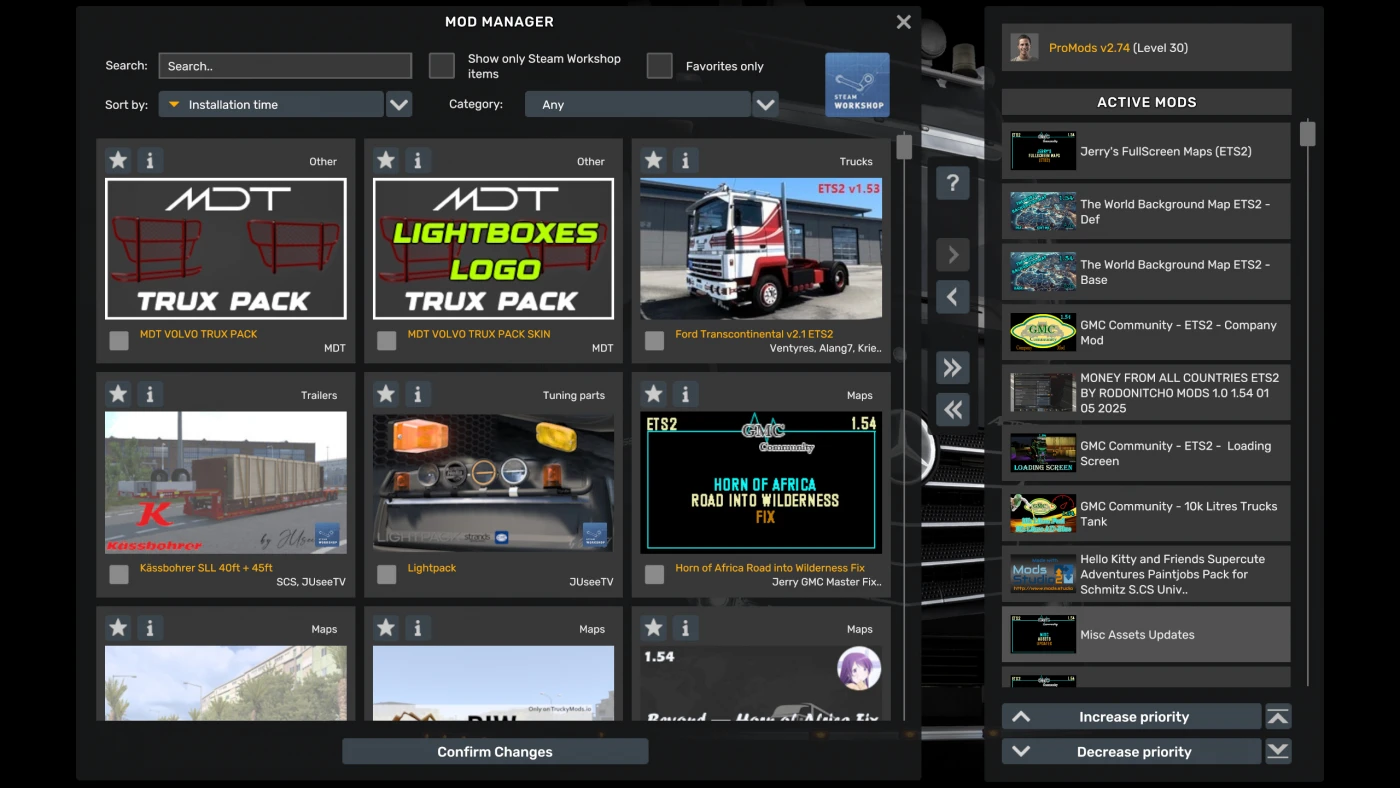This screenshot has height=788, width=1400.
Task: Open the Installation time sort dropdown
Action: (x=270, y=104)
